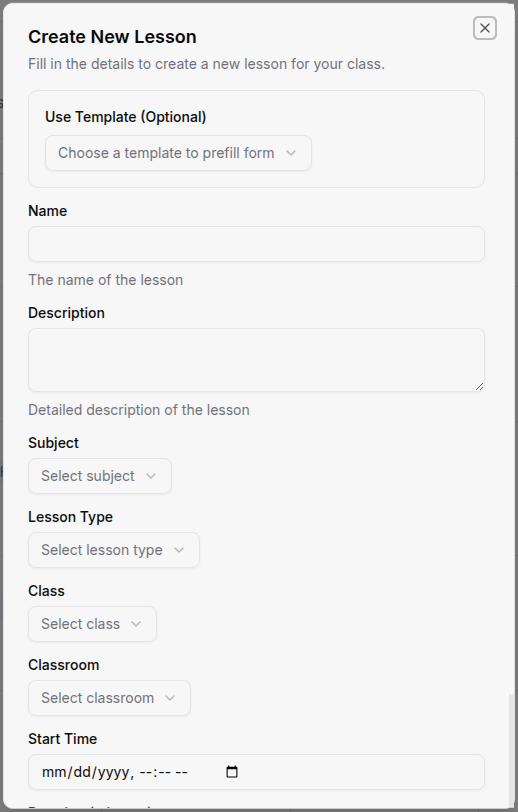
Task: Grab the Description textarea resize handle
Action: 480,386
